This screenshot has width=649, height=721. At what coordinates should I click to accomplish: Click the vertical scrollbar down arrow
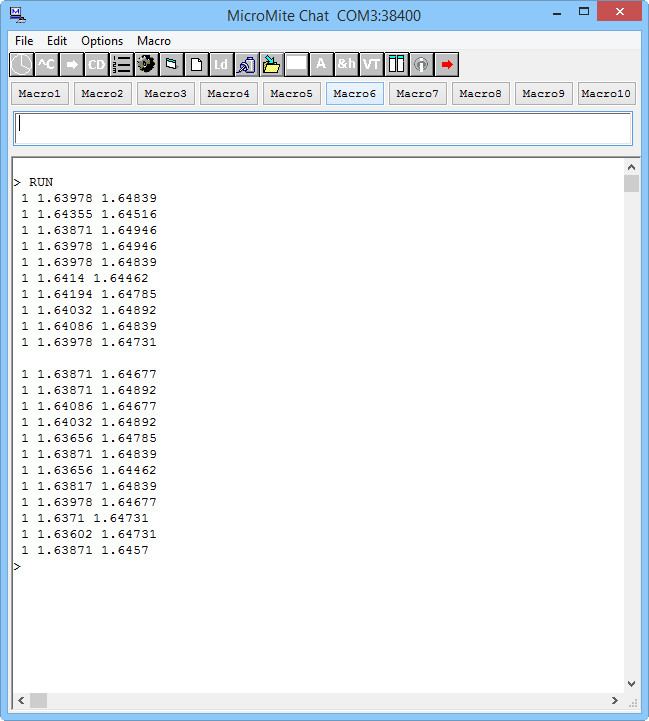tap(632, 684)
